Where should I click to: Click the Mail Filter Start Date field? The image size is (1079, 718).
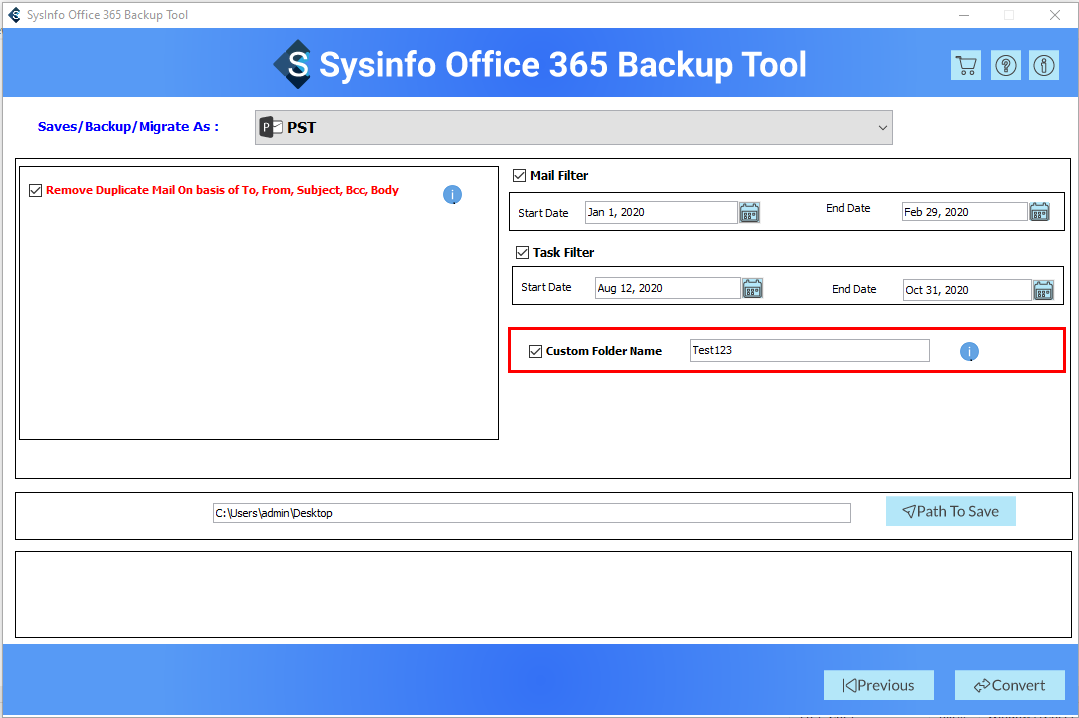661,212
